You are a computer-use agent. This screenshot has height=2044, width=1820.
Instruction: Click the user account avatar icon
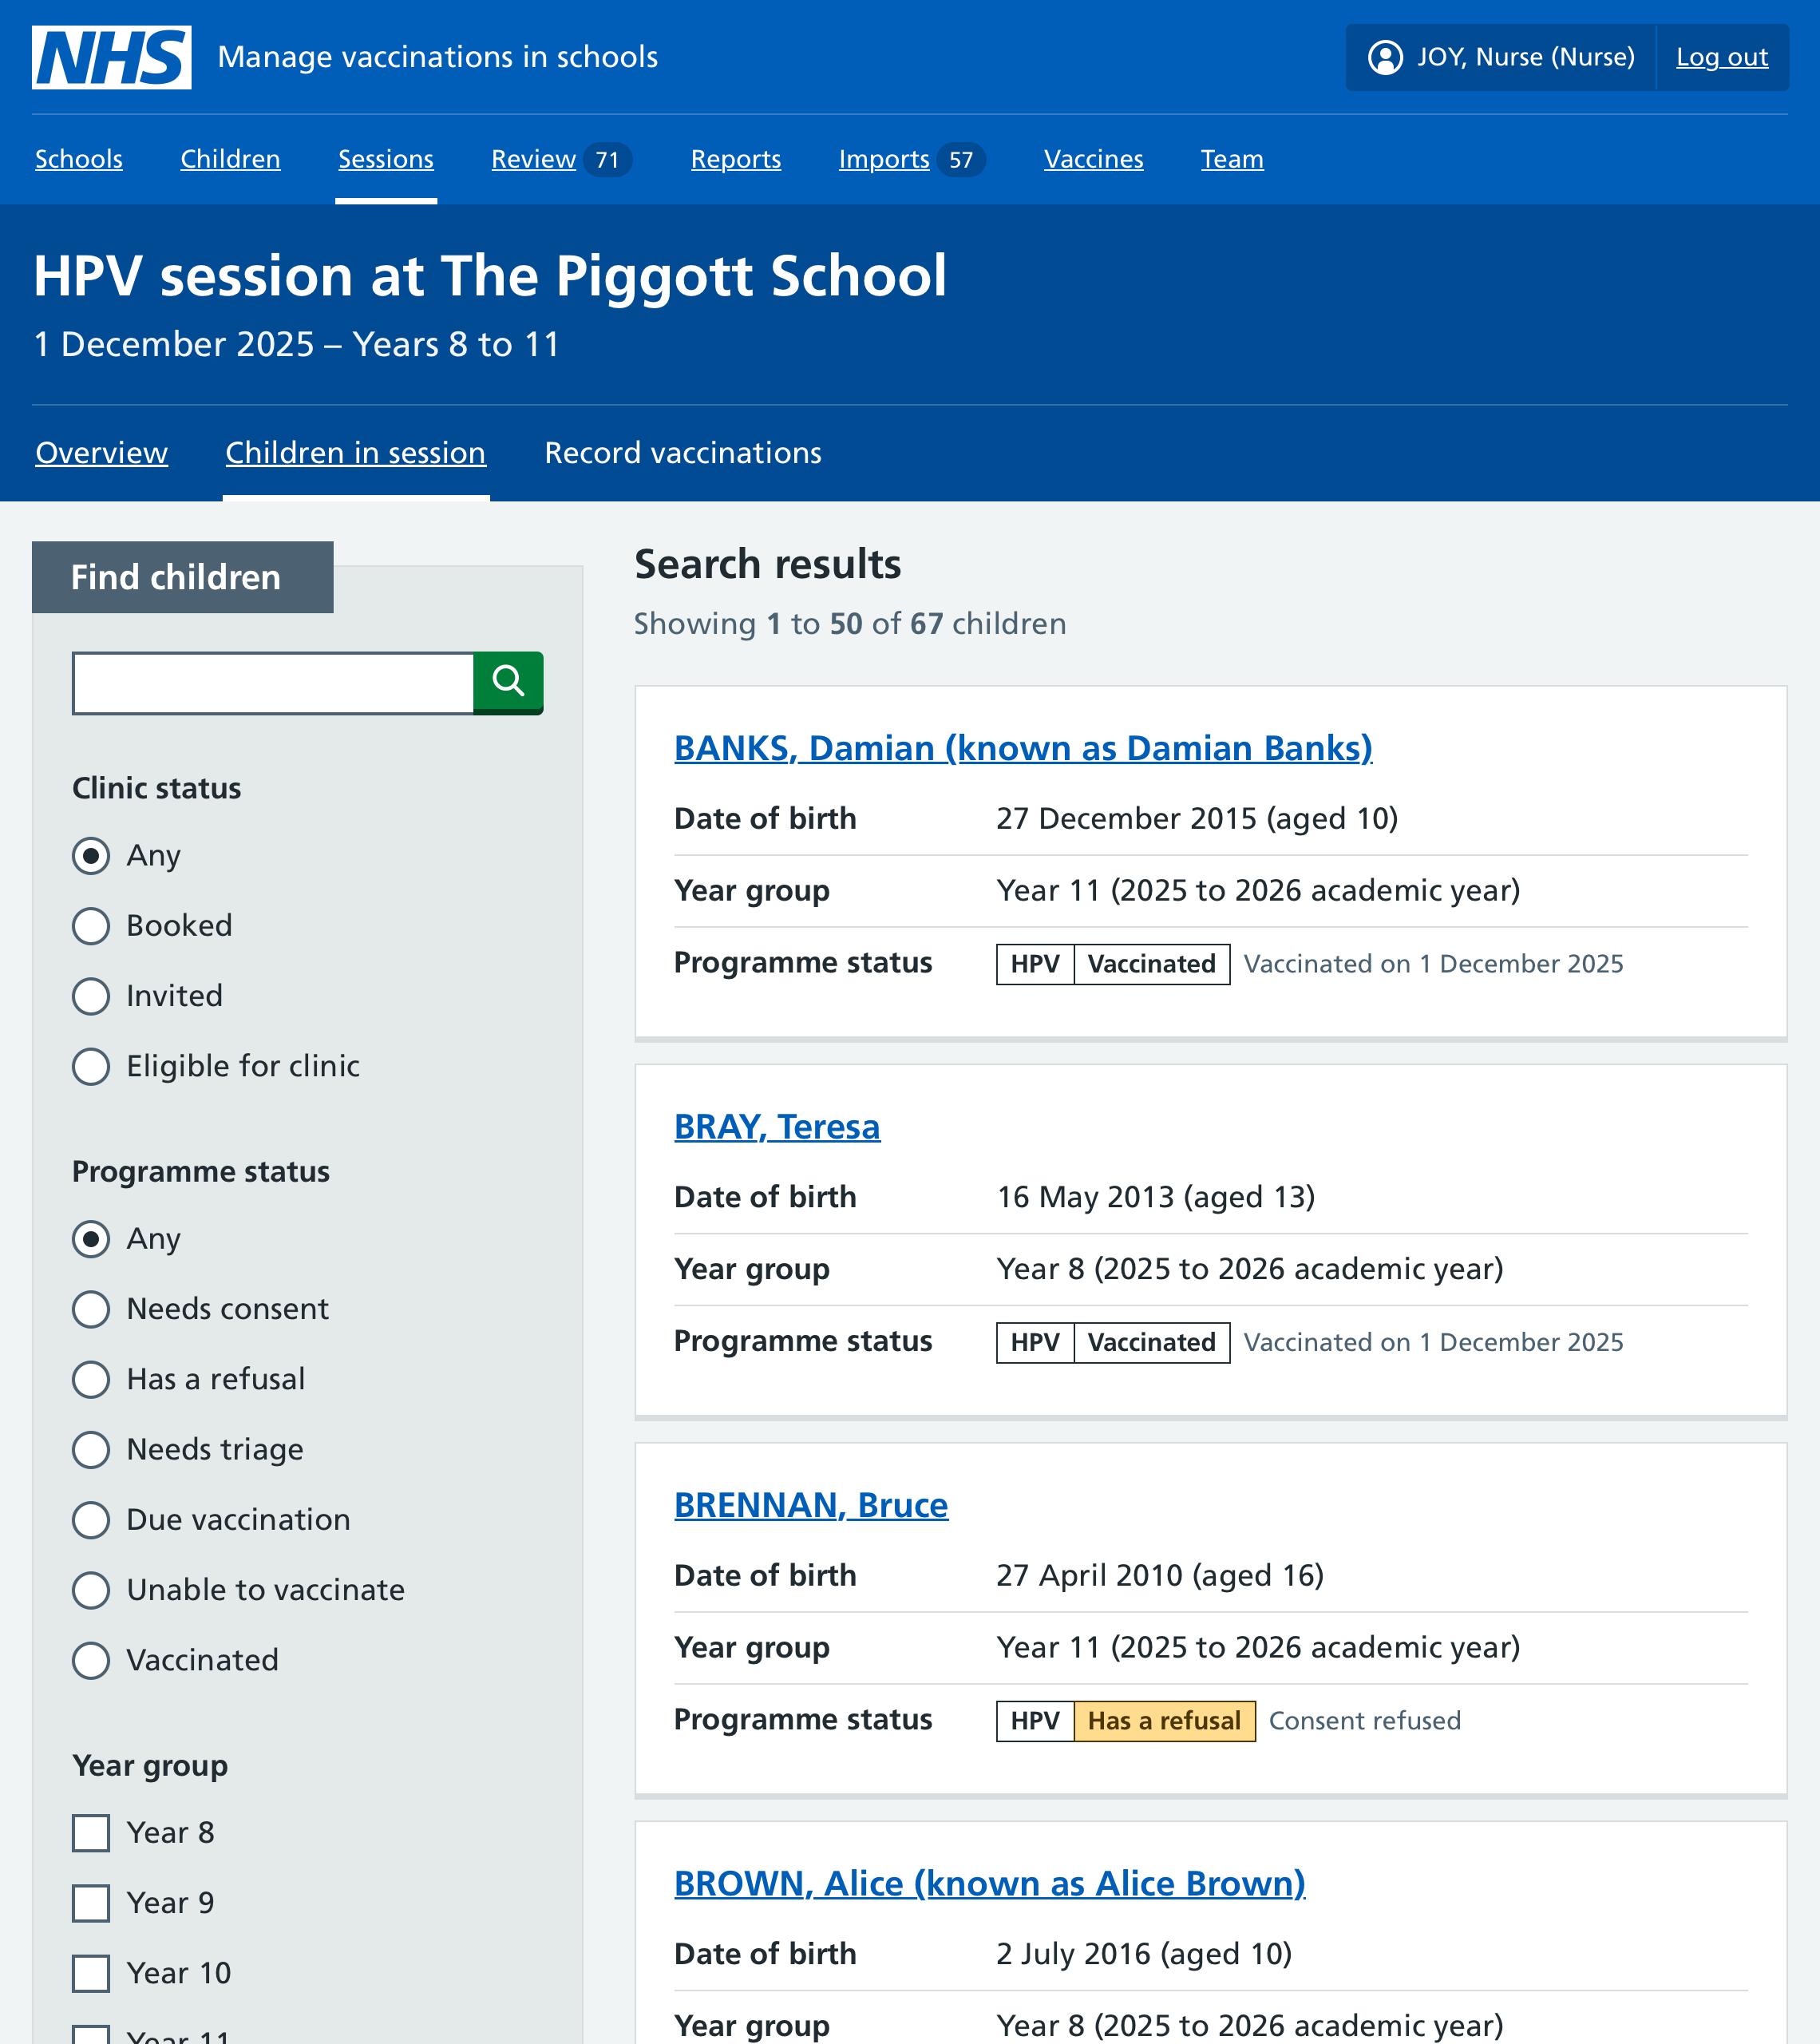1385,57
